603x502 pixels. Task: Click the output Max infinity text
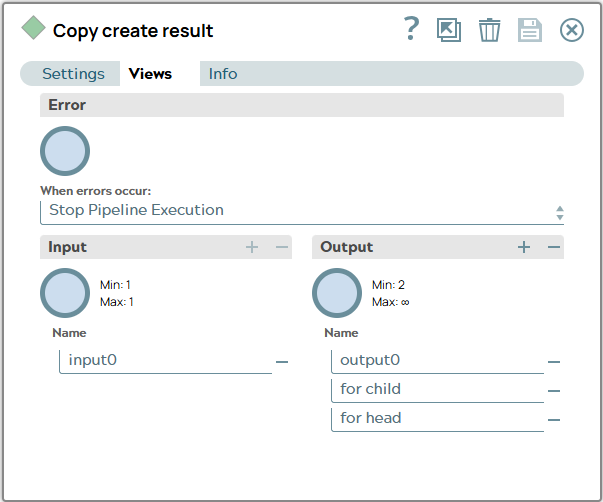click(390, 302)
